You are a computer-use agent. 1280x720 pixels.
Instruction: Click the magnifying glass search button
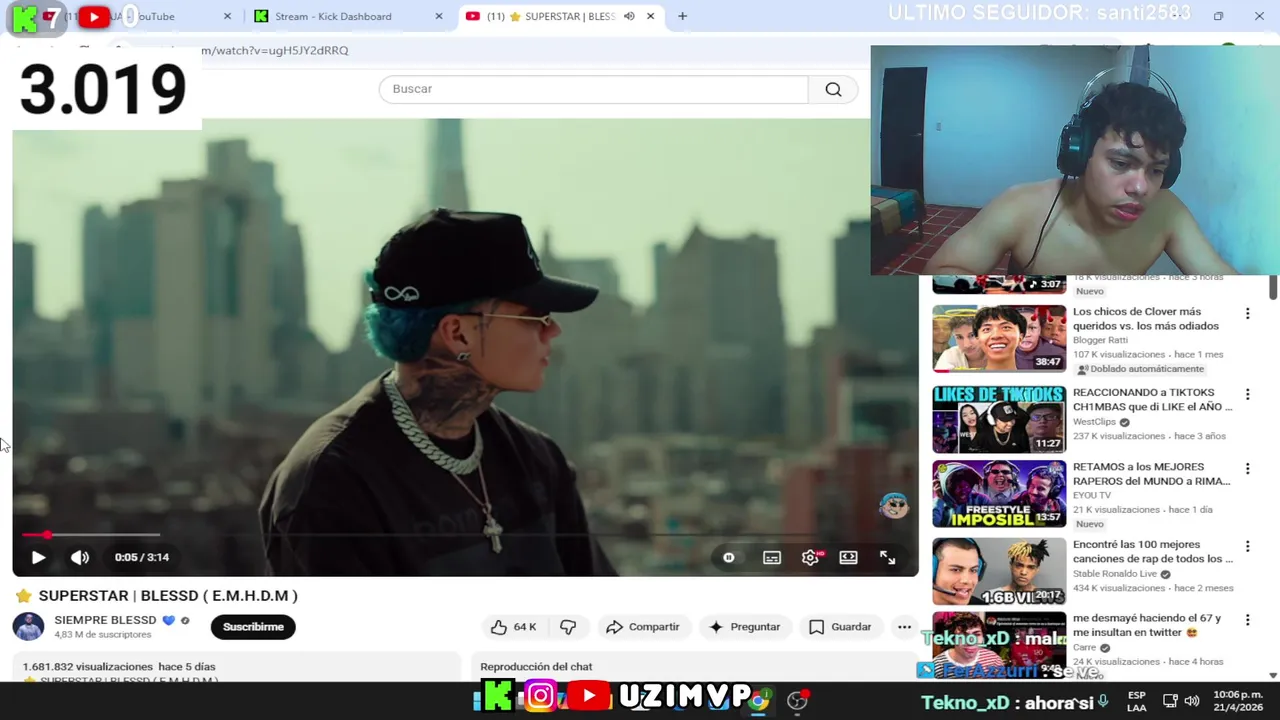[x=833, y=89]
